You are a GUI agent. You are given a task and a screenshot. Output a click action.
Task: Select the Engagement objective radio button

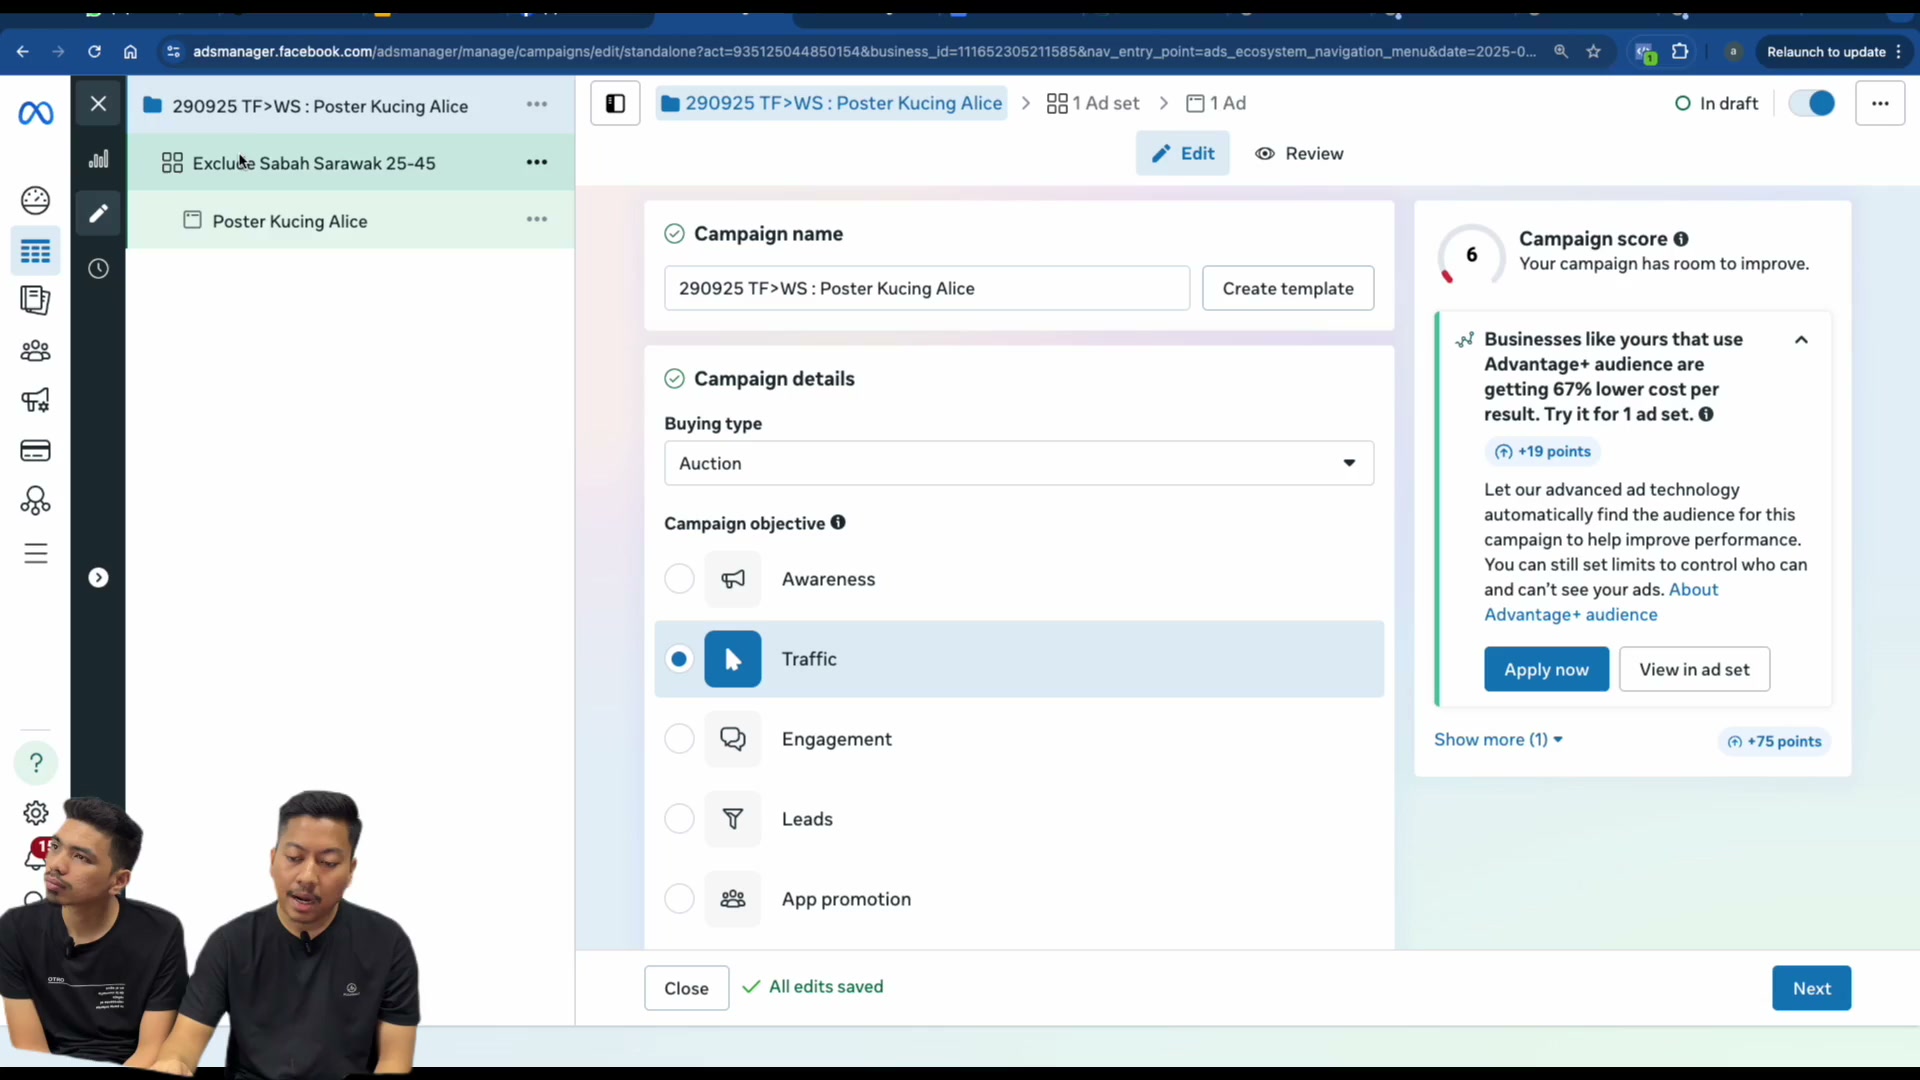(679, 738)
